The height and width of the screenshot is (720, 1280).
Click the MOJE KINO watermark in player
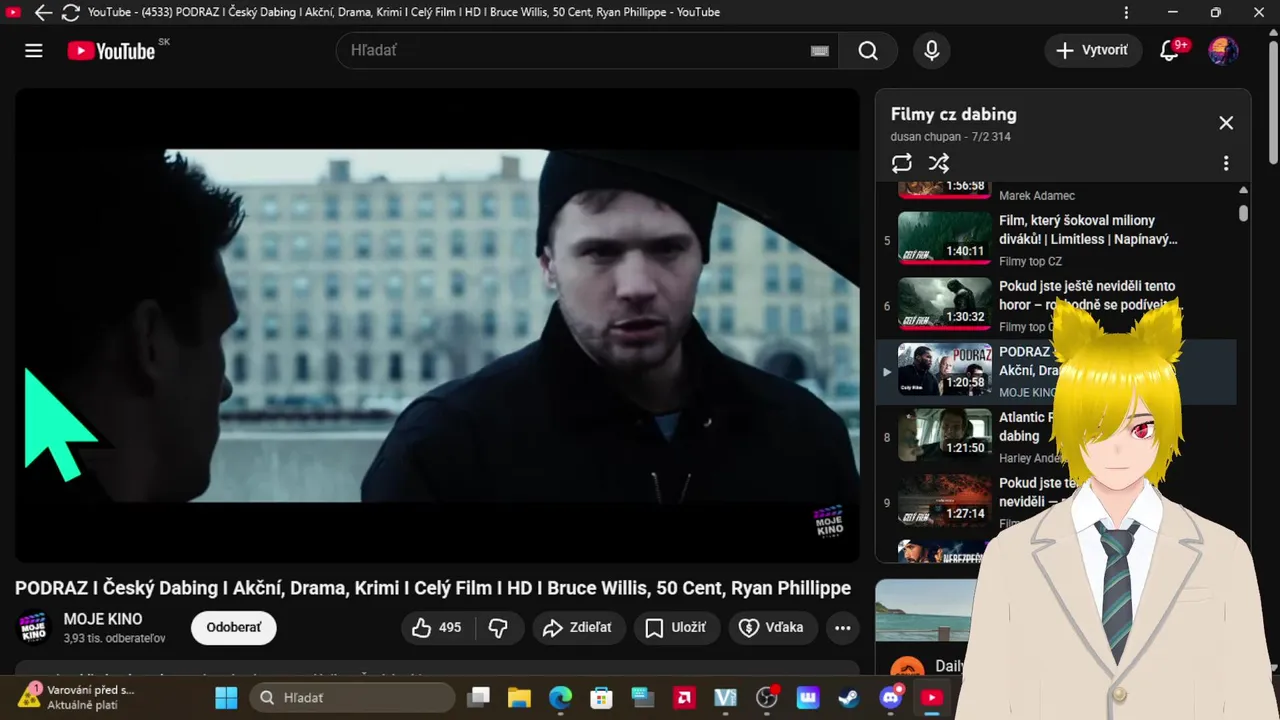pos(829,521)
